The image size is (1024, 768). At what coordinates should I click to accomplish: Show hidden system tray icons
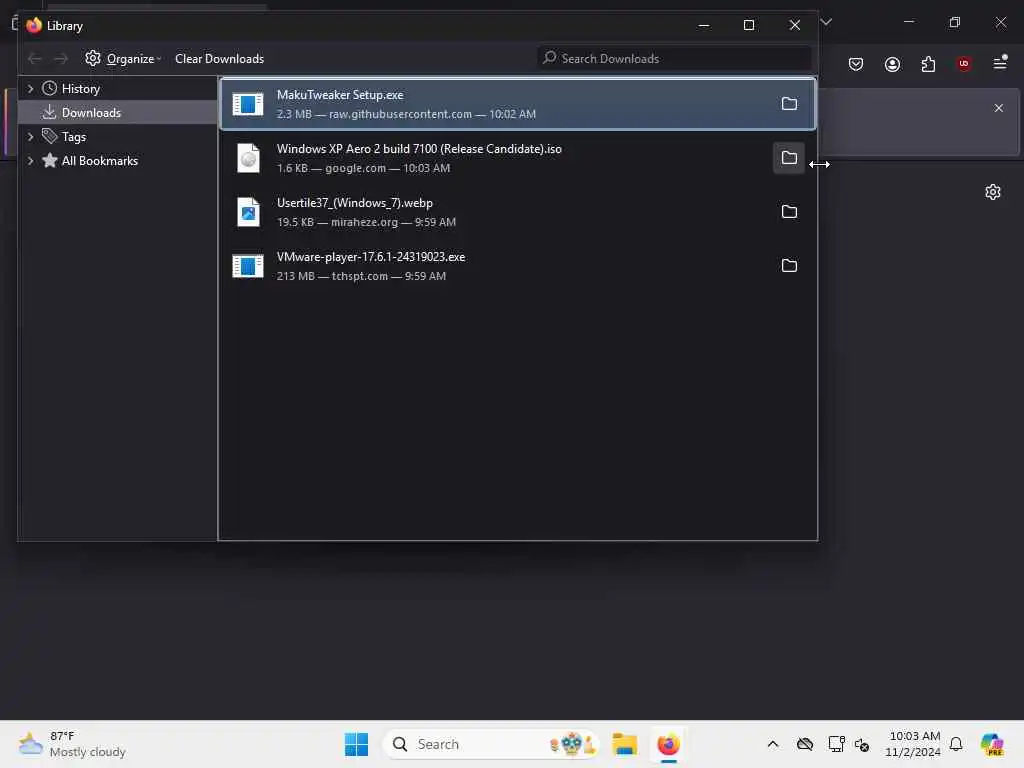click(773, 744)
